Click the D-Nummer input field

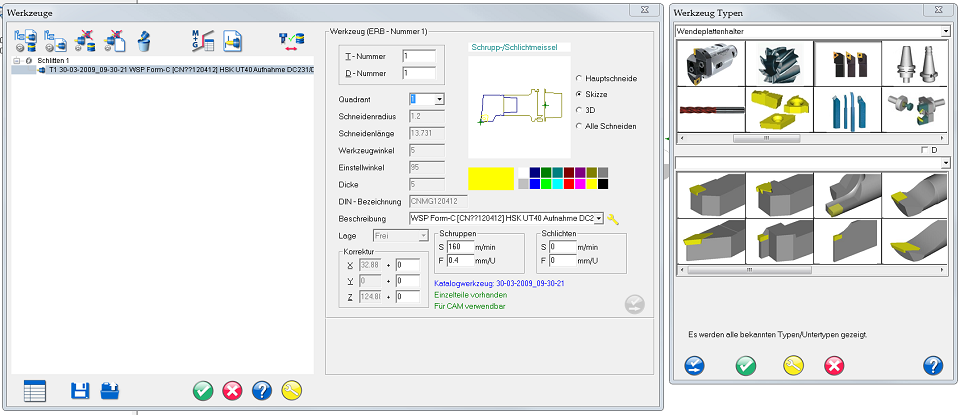coord(419,73)
